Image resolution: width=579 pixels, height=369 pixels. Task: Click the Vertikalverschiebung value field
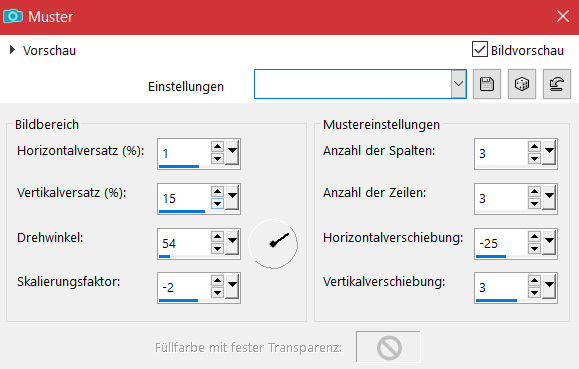501,287
